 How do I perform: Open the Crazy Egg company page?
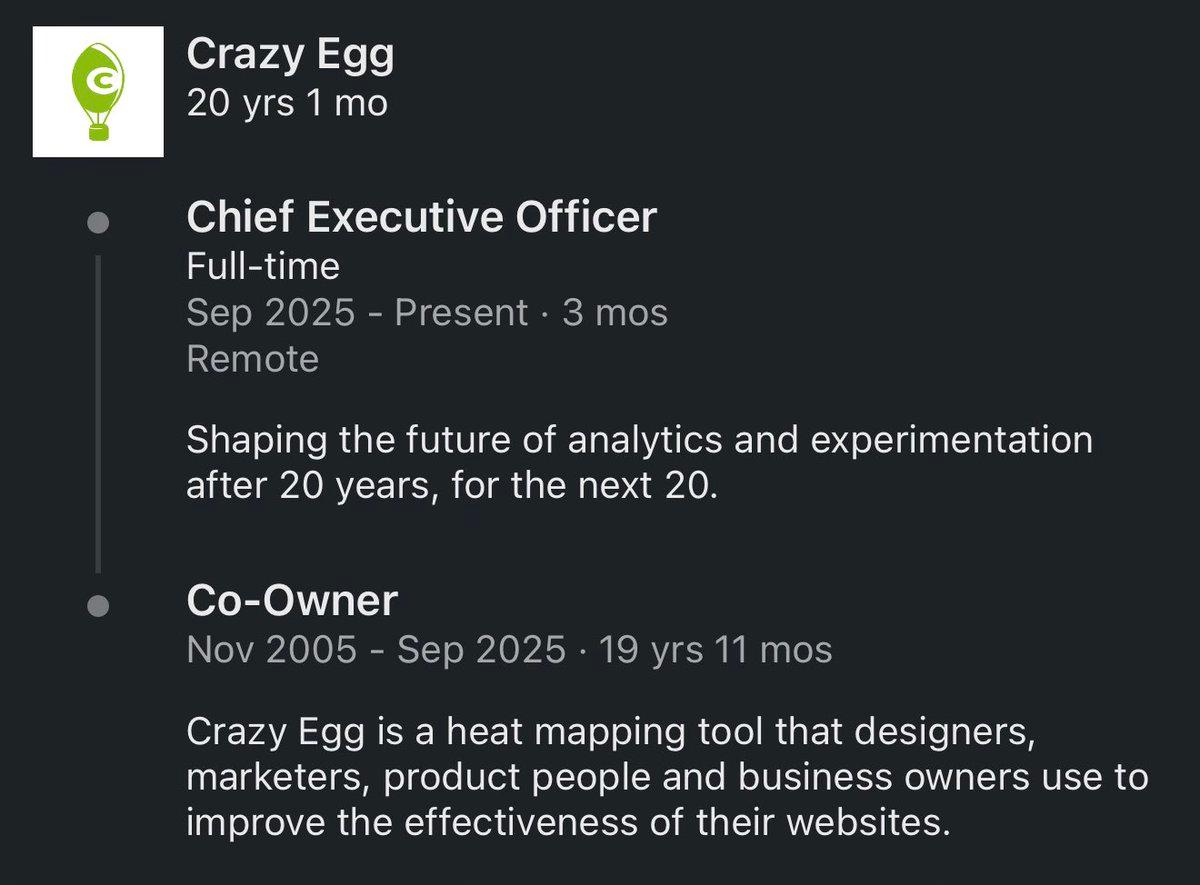[x=291, y=55]
